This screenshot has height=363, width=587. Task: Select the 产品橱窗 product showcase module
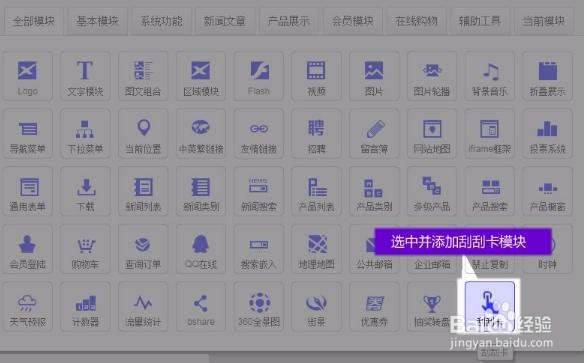coord(547,192)
